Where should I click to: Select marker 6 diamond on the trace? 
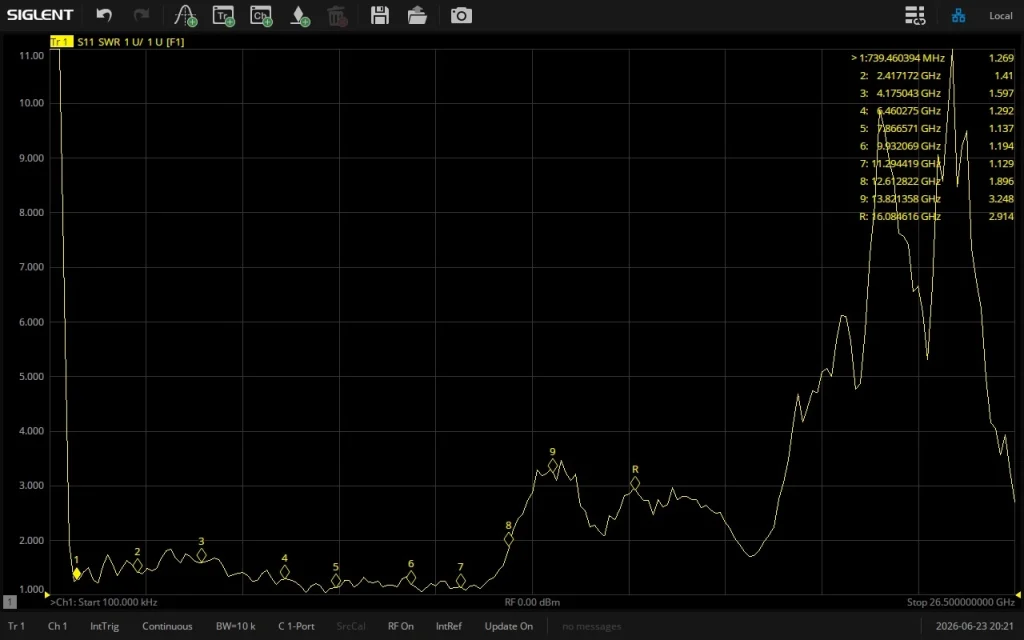coord(411,577)
